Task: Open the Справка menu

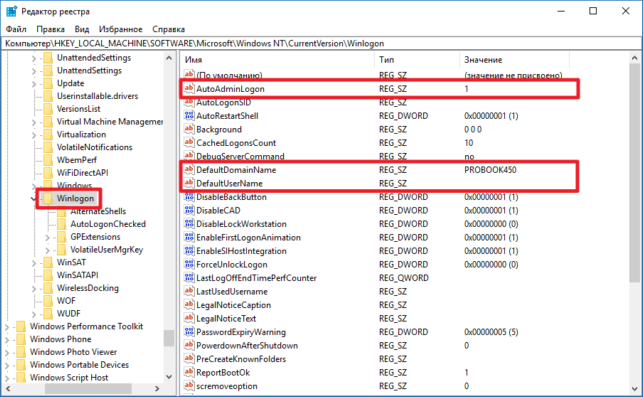Action: (169, 29)
